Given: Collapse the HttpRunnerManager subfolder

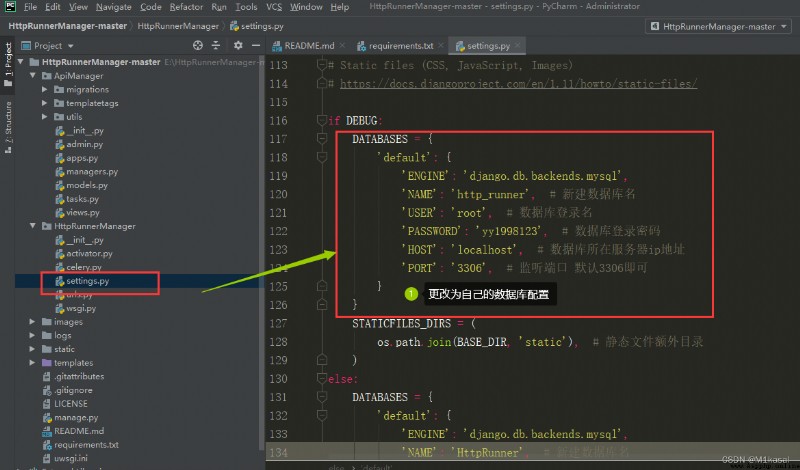Looking at the screenshot, I should [33, 226].
